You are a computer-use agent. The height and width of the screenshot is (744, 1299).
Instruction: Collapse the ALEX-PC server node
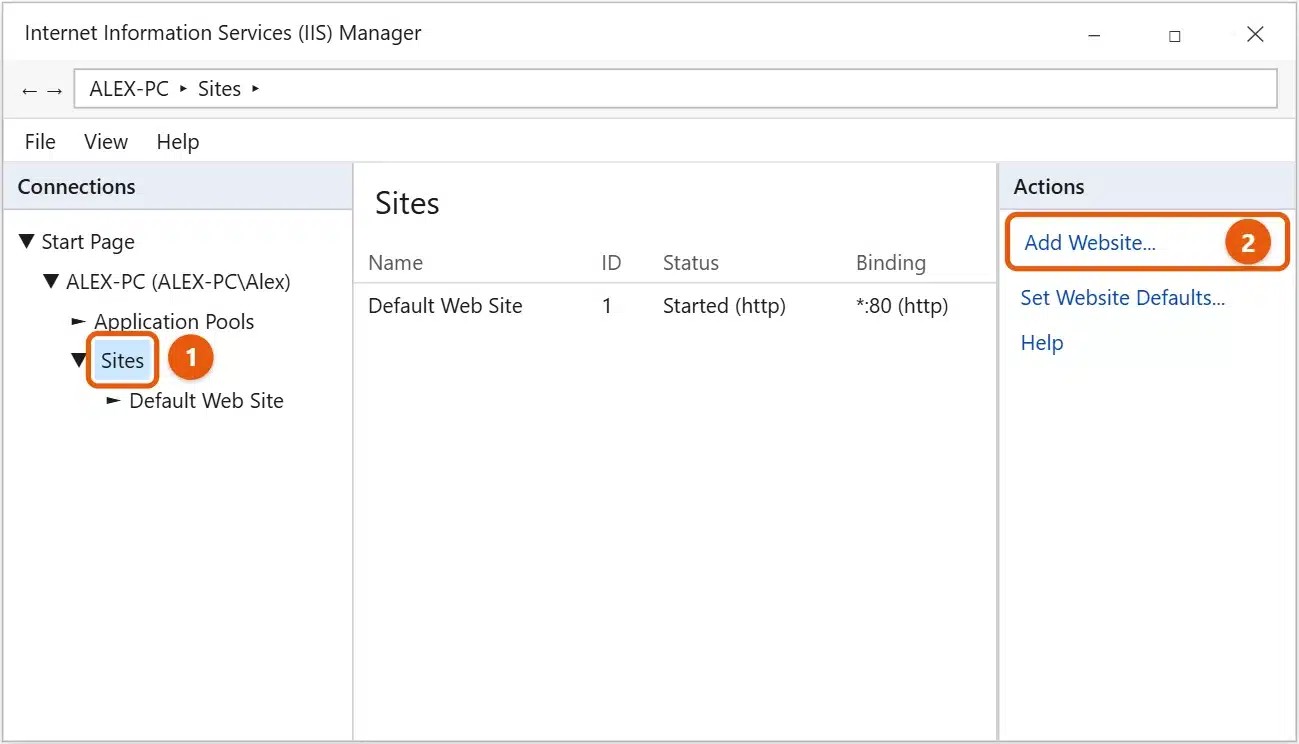pyautogui.click(x=51, y=281)
